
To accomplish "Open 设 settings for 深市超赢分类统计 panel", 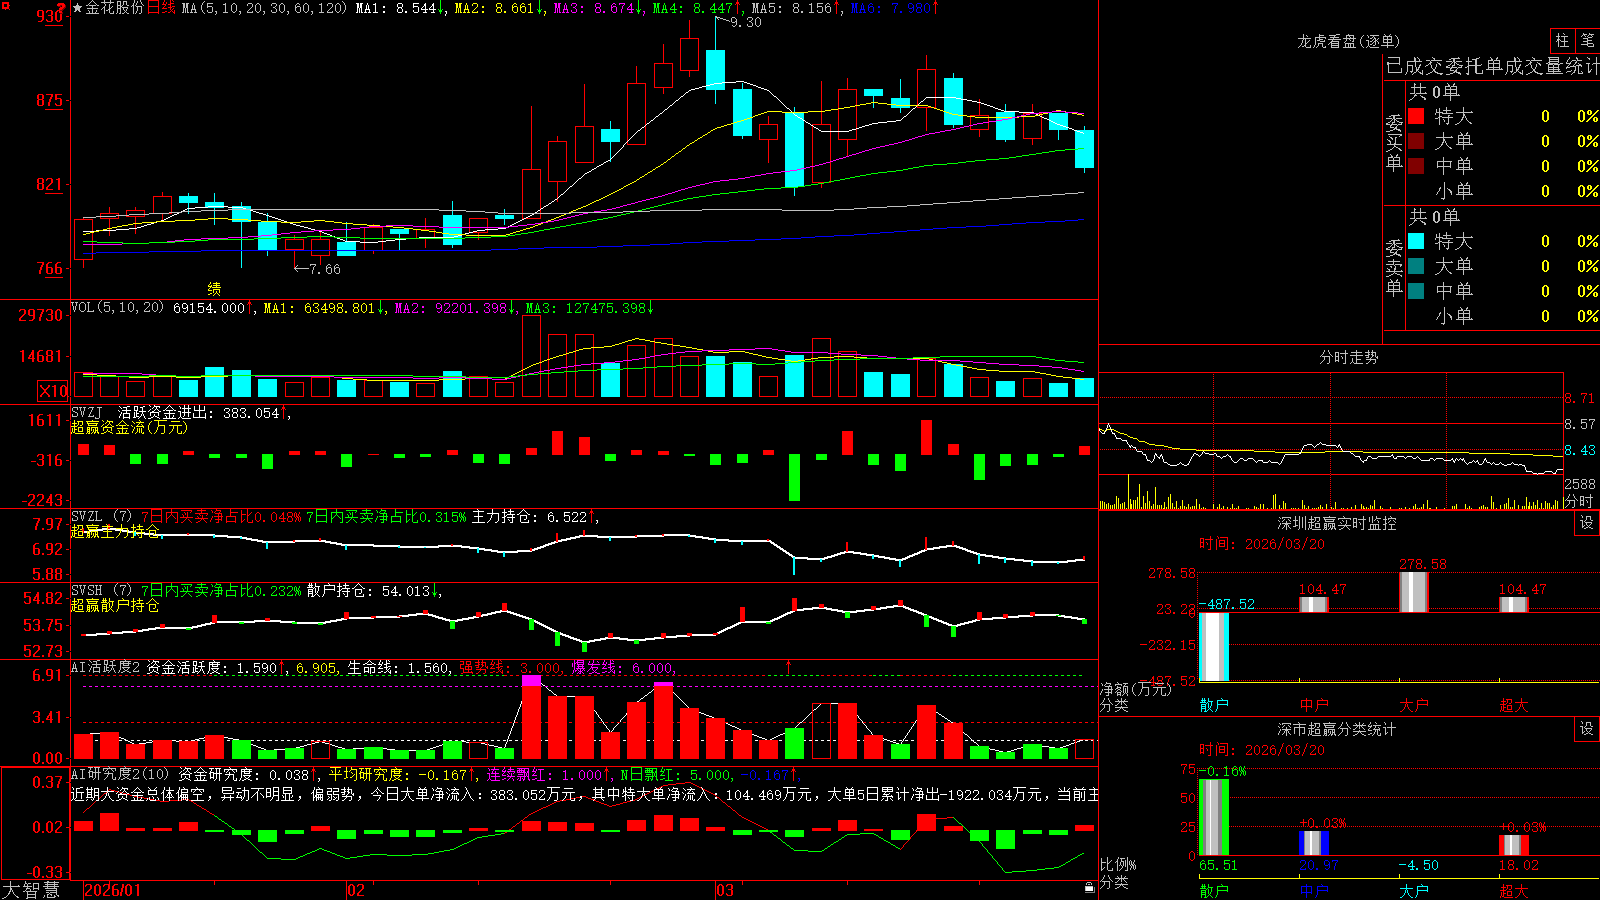I will click(1587, 729).
